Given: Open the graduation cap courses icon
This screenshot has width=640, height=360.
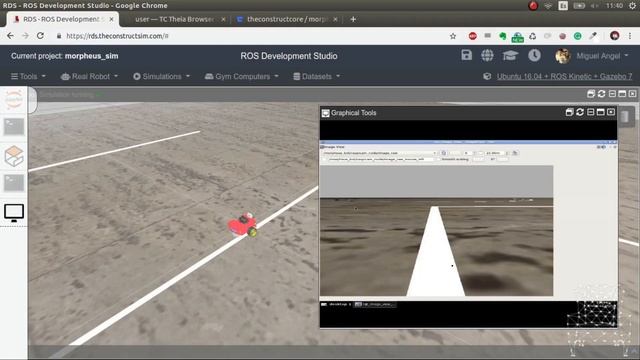Looking at the screenshot, I should click(x=510, y=55).
